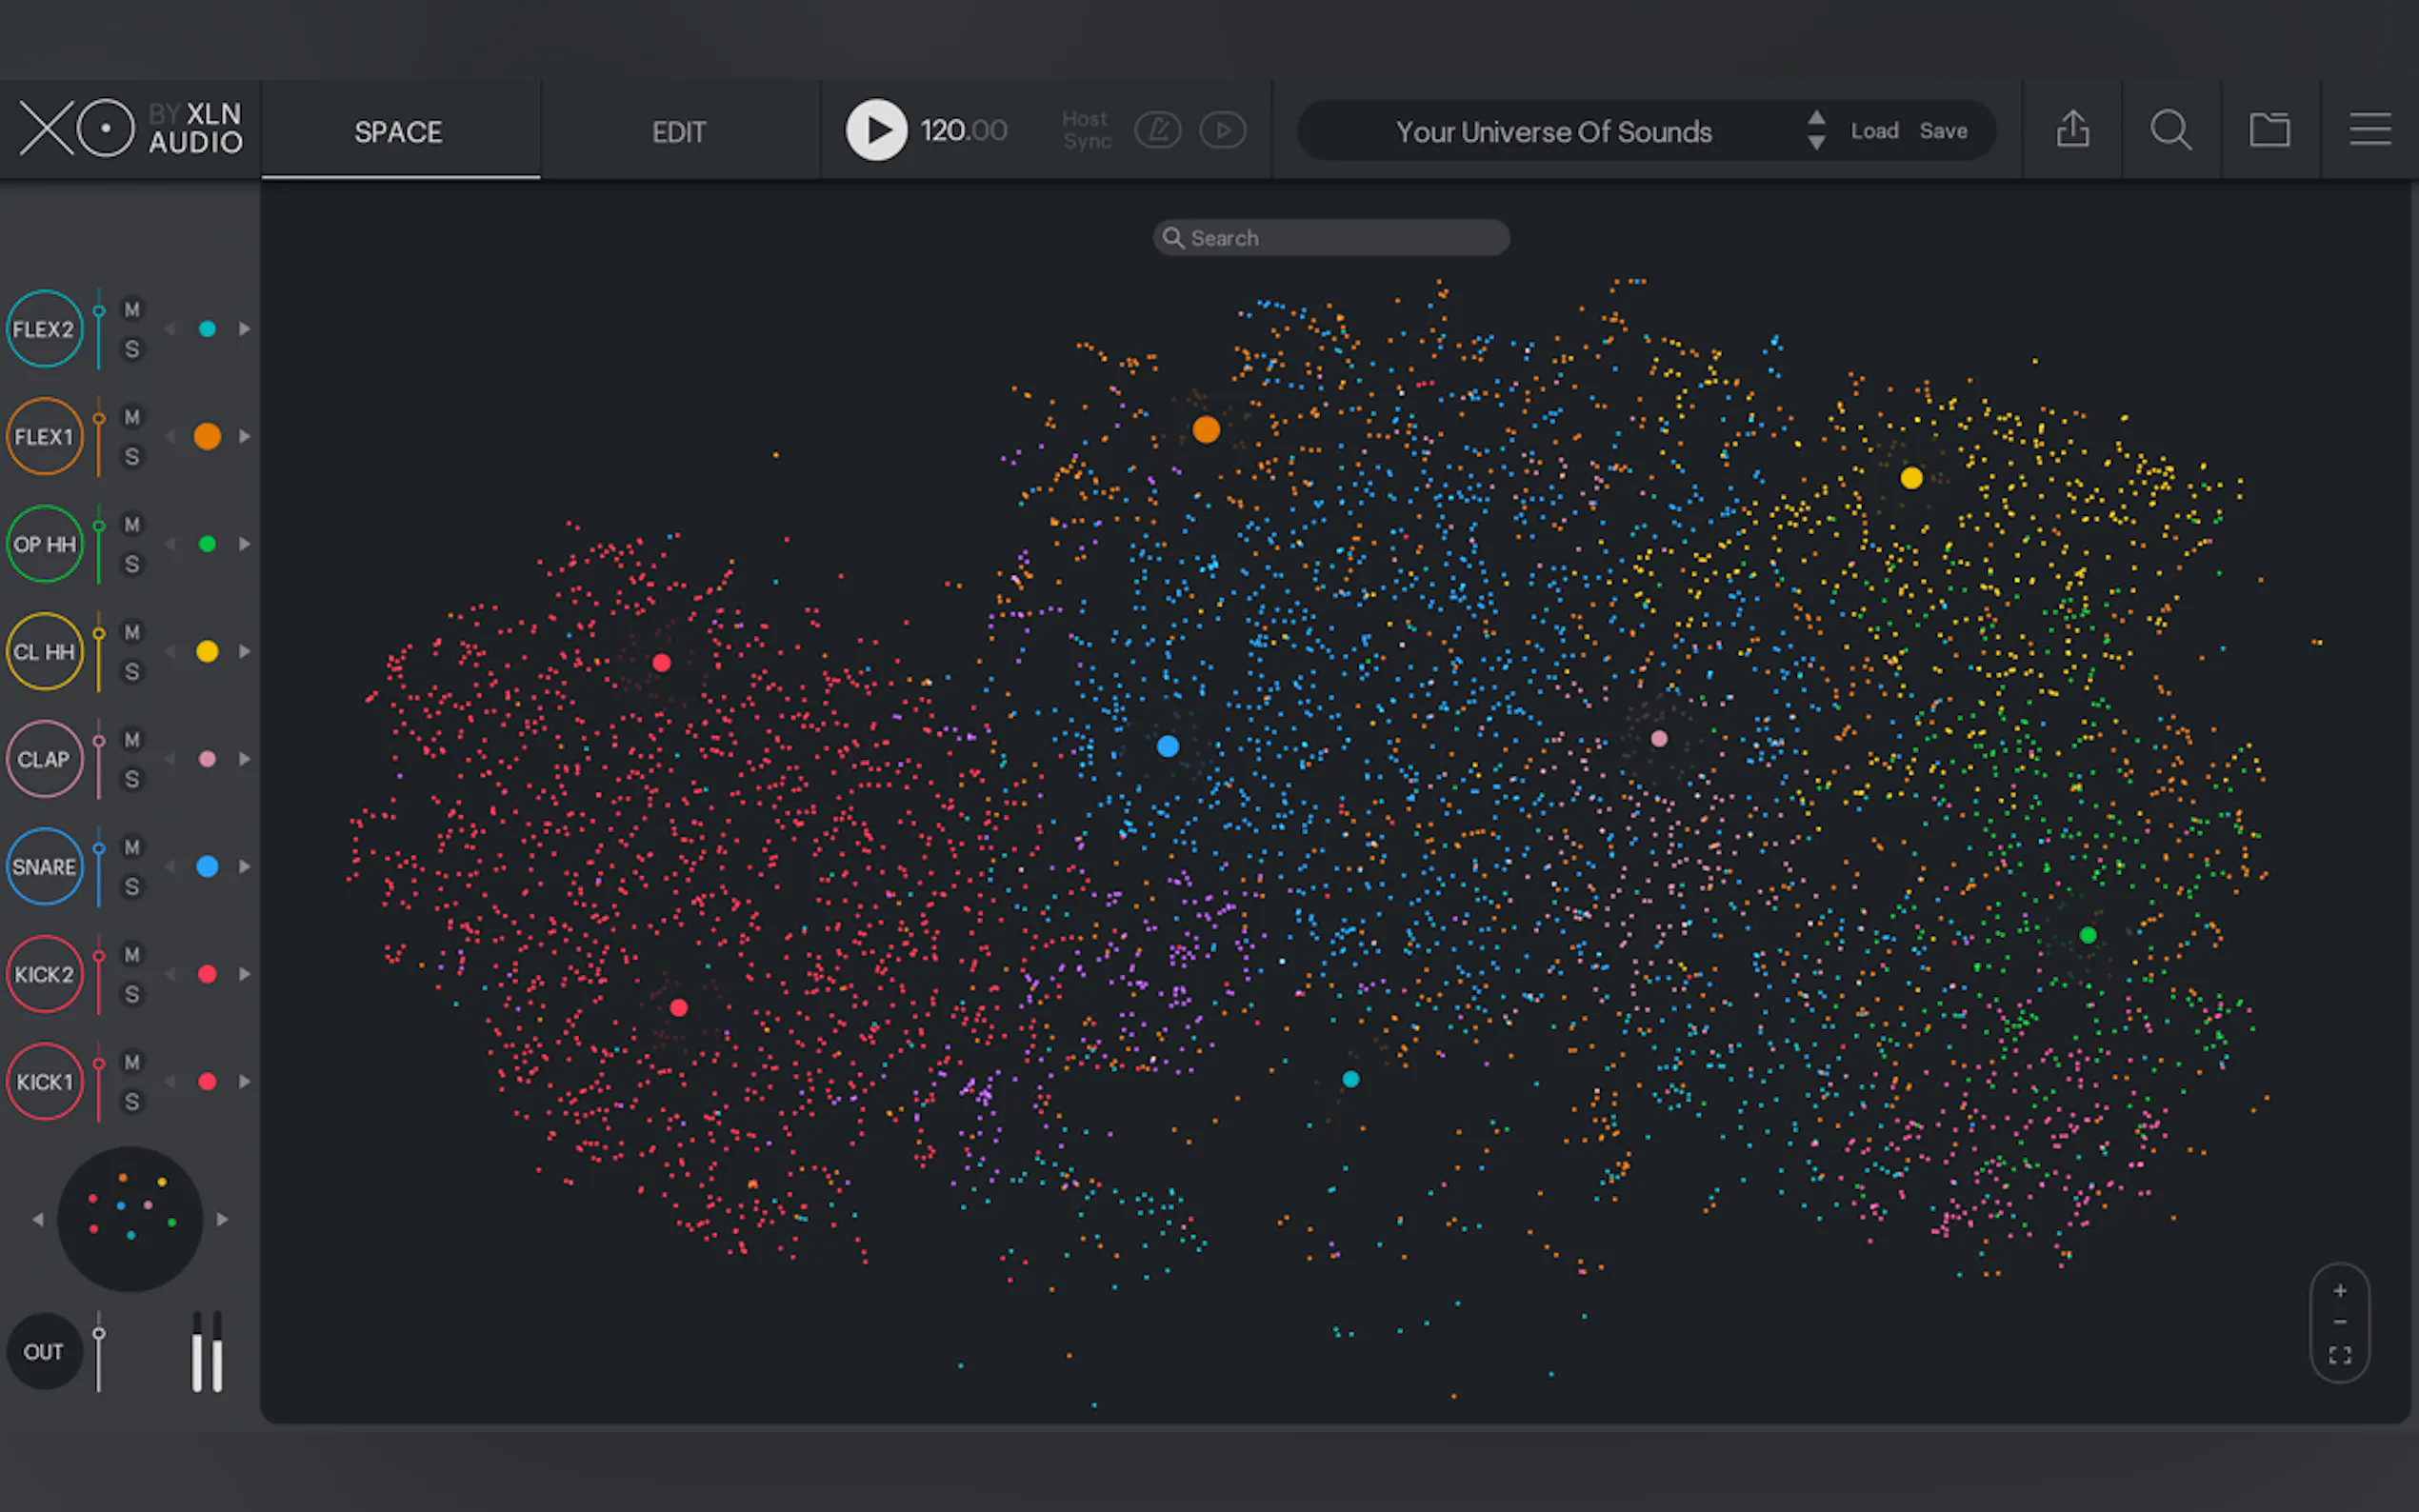This screenshot has height=1512, width=2419.
Task: Select next sample arrow for OP HH
Action: point(244,544)
